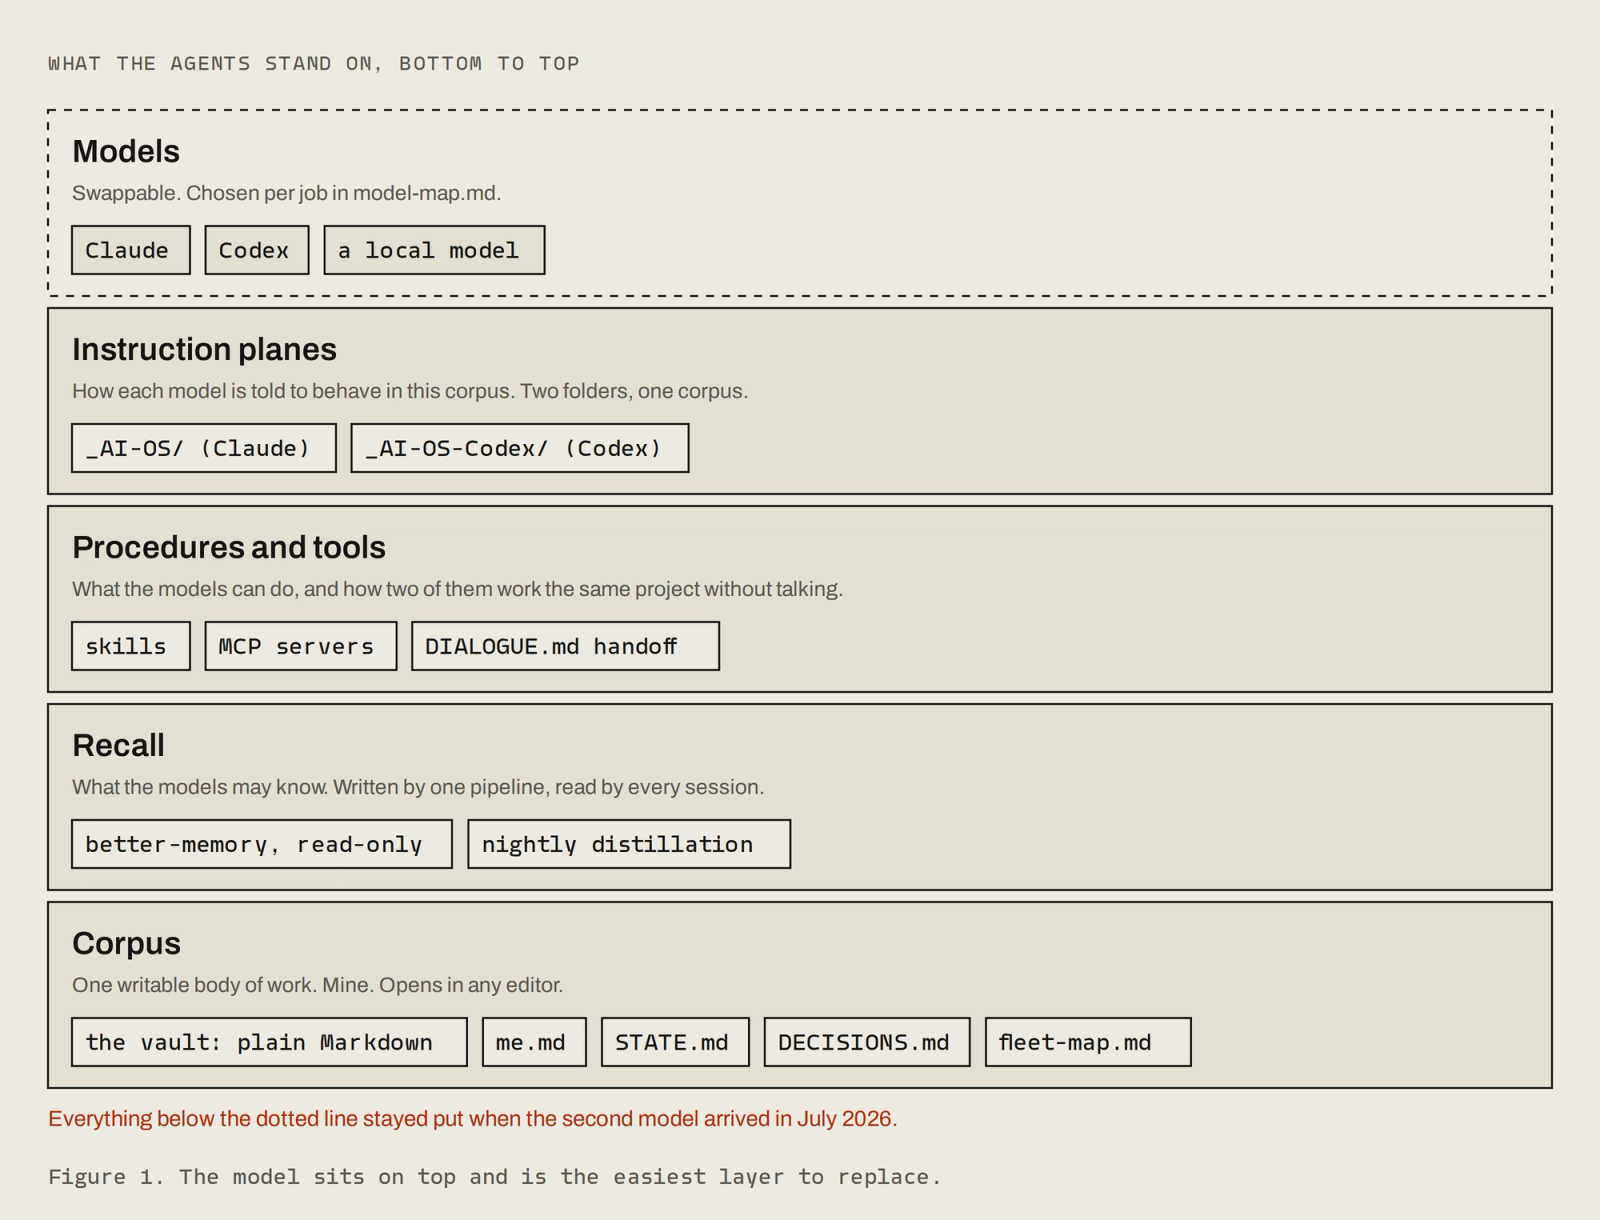Click 'Swappable. Chosen per job' description
The image size is (1600, 1220).
(x=286, y=193)
